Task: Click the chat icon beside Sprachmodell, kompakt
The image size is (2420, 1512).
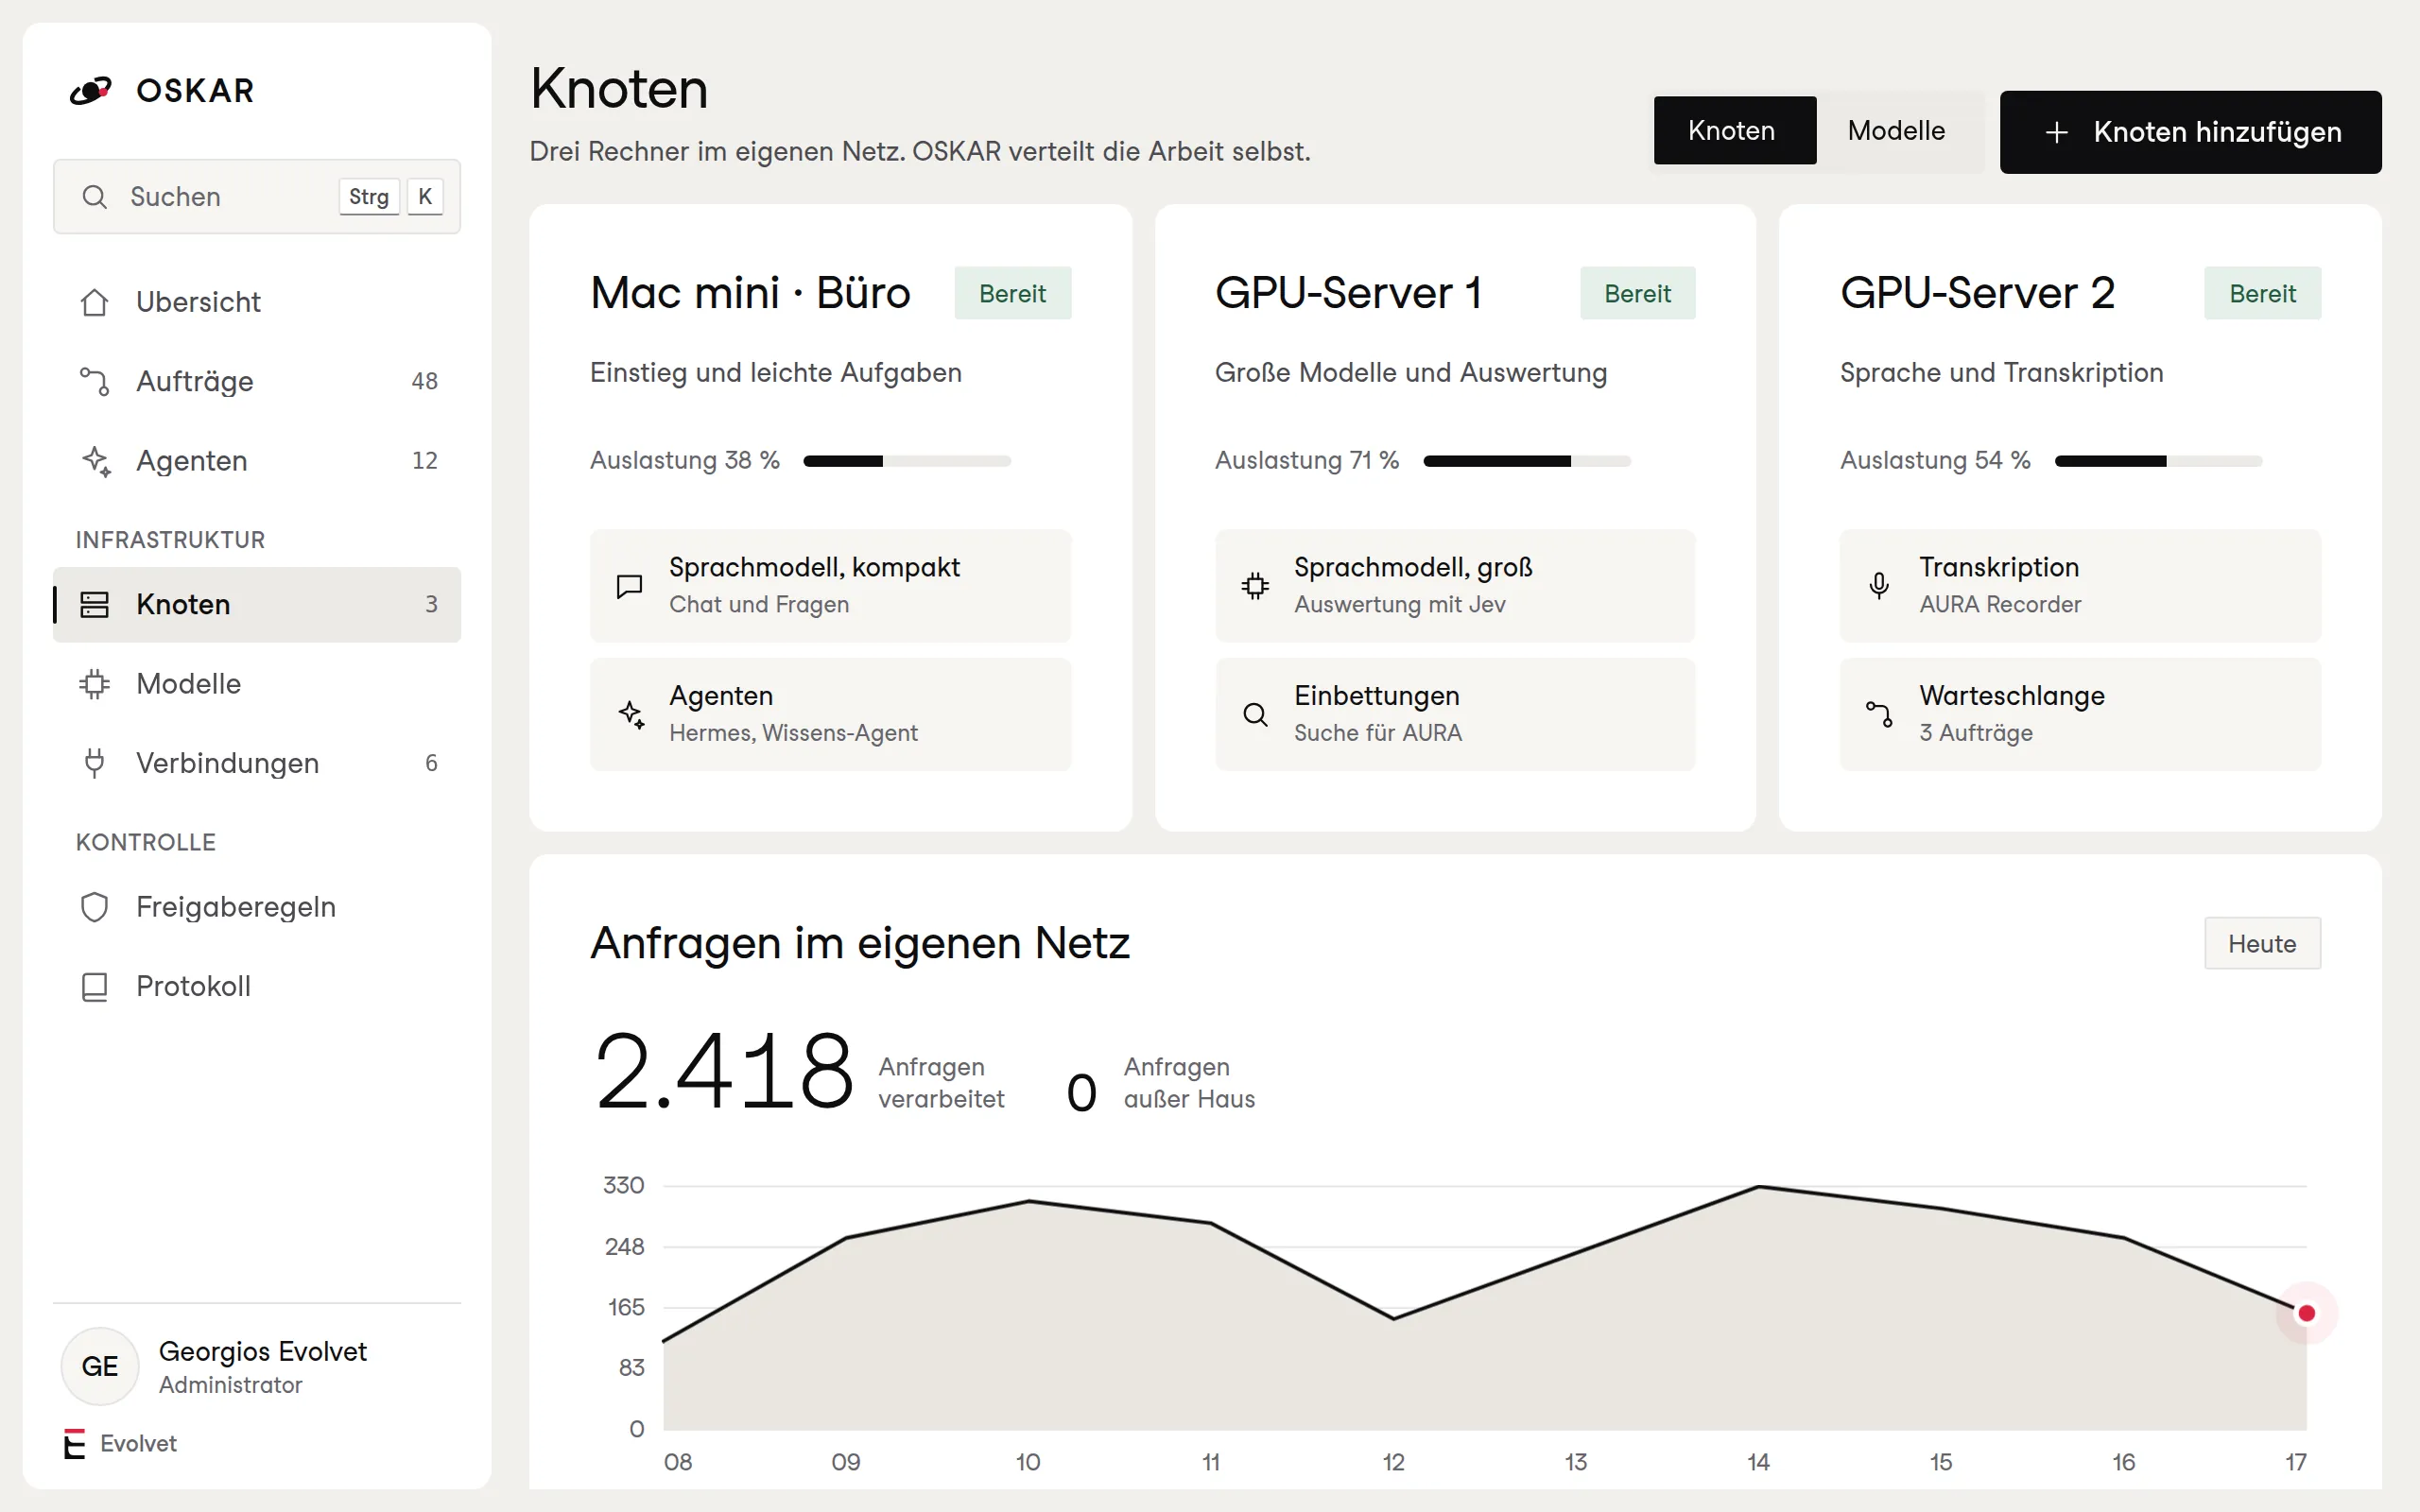Action: click(x=629, y=586)
